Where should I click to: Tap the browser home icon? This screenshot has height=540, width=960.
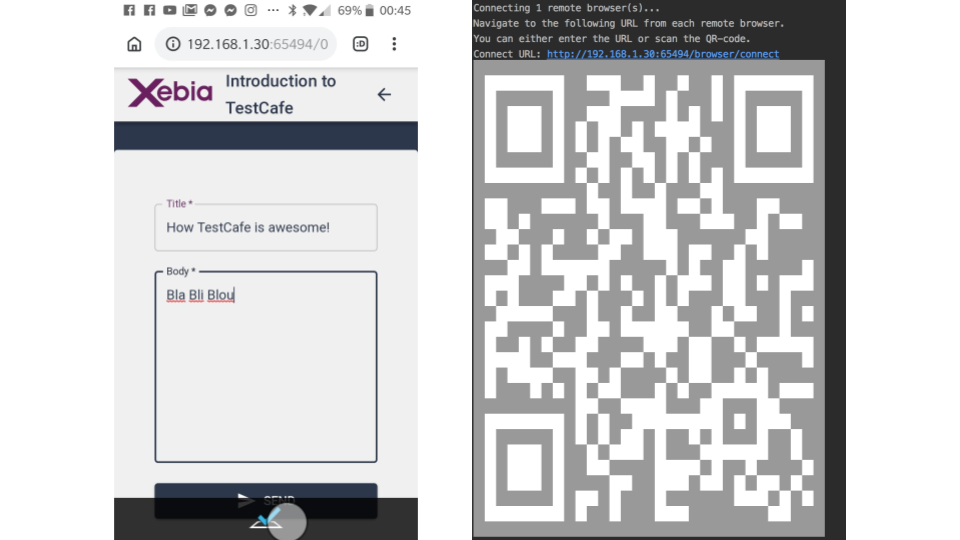coord(134,44)
